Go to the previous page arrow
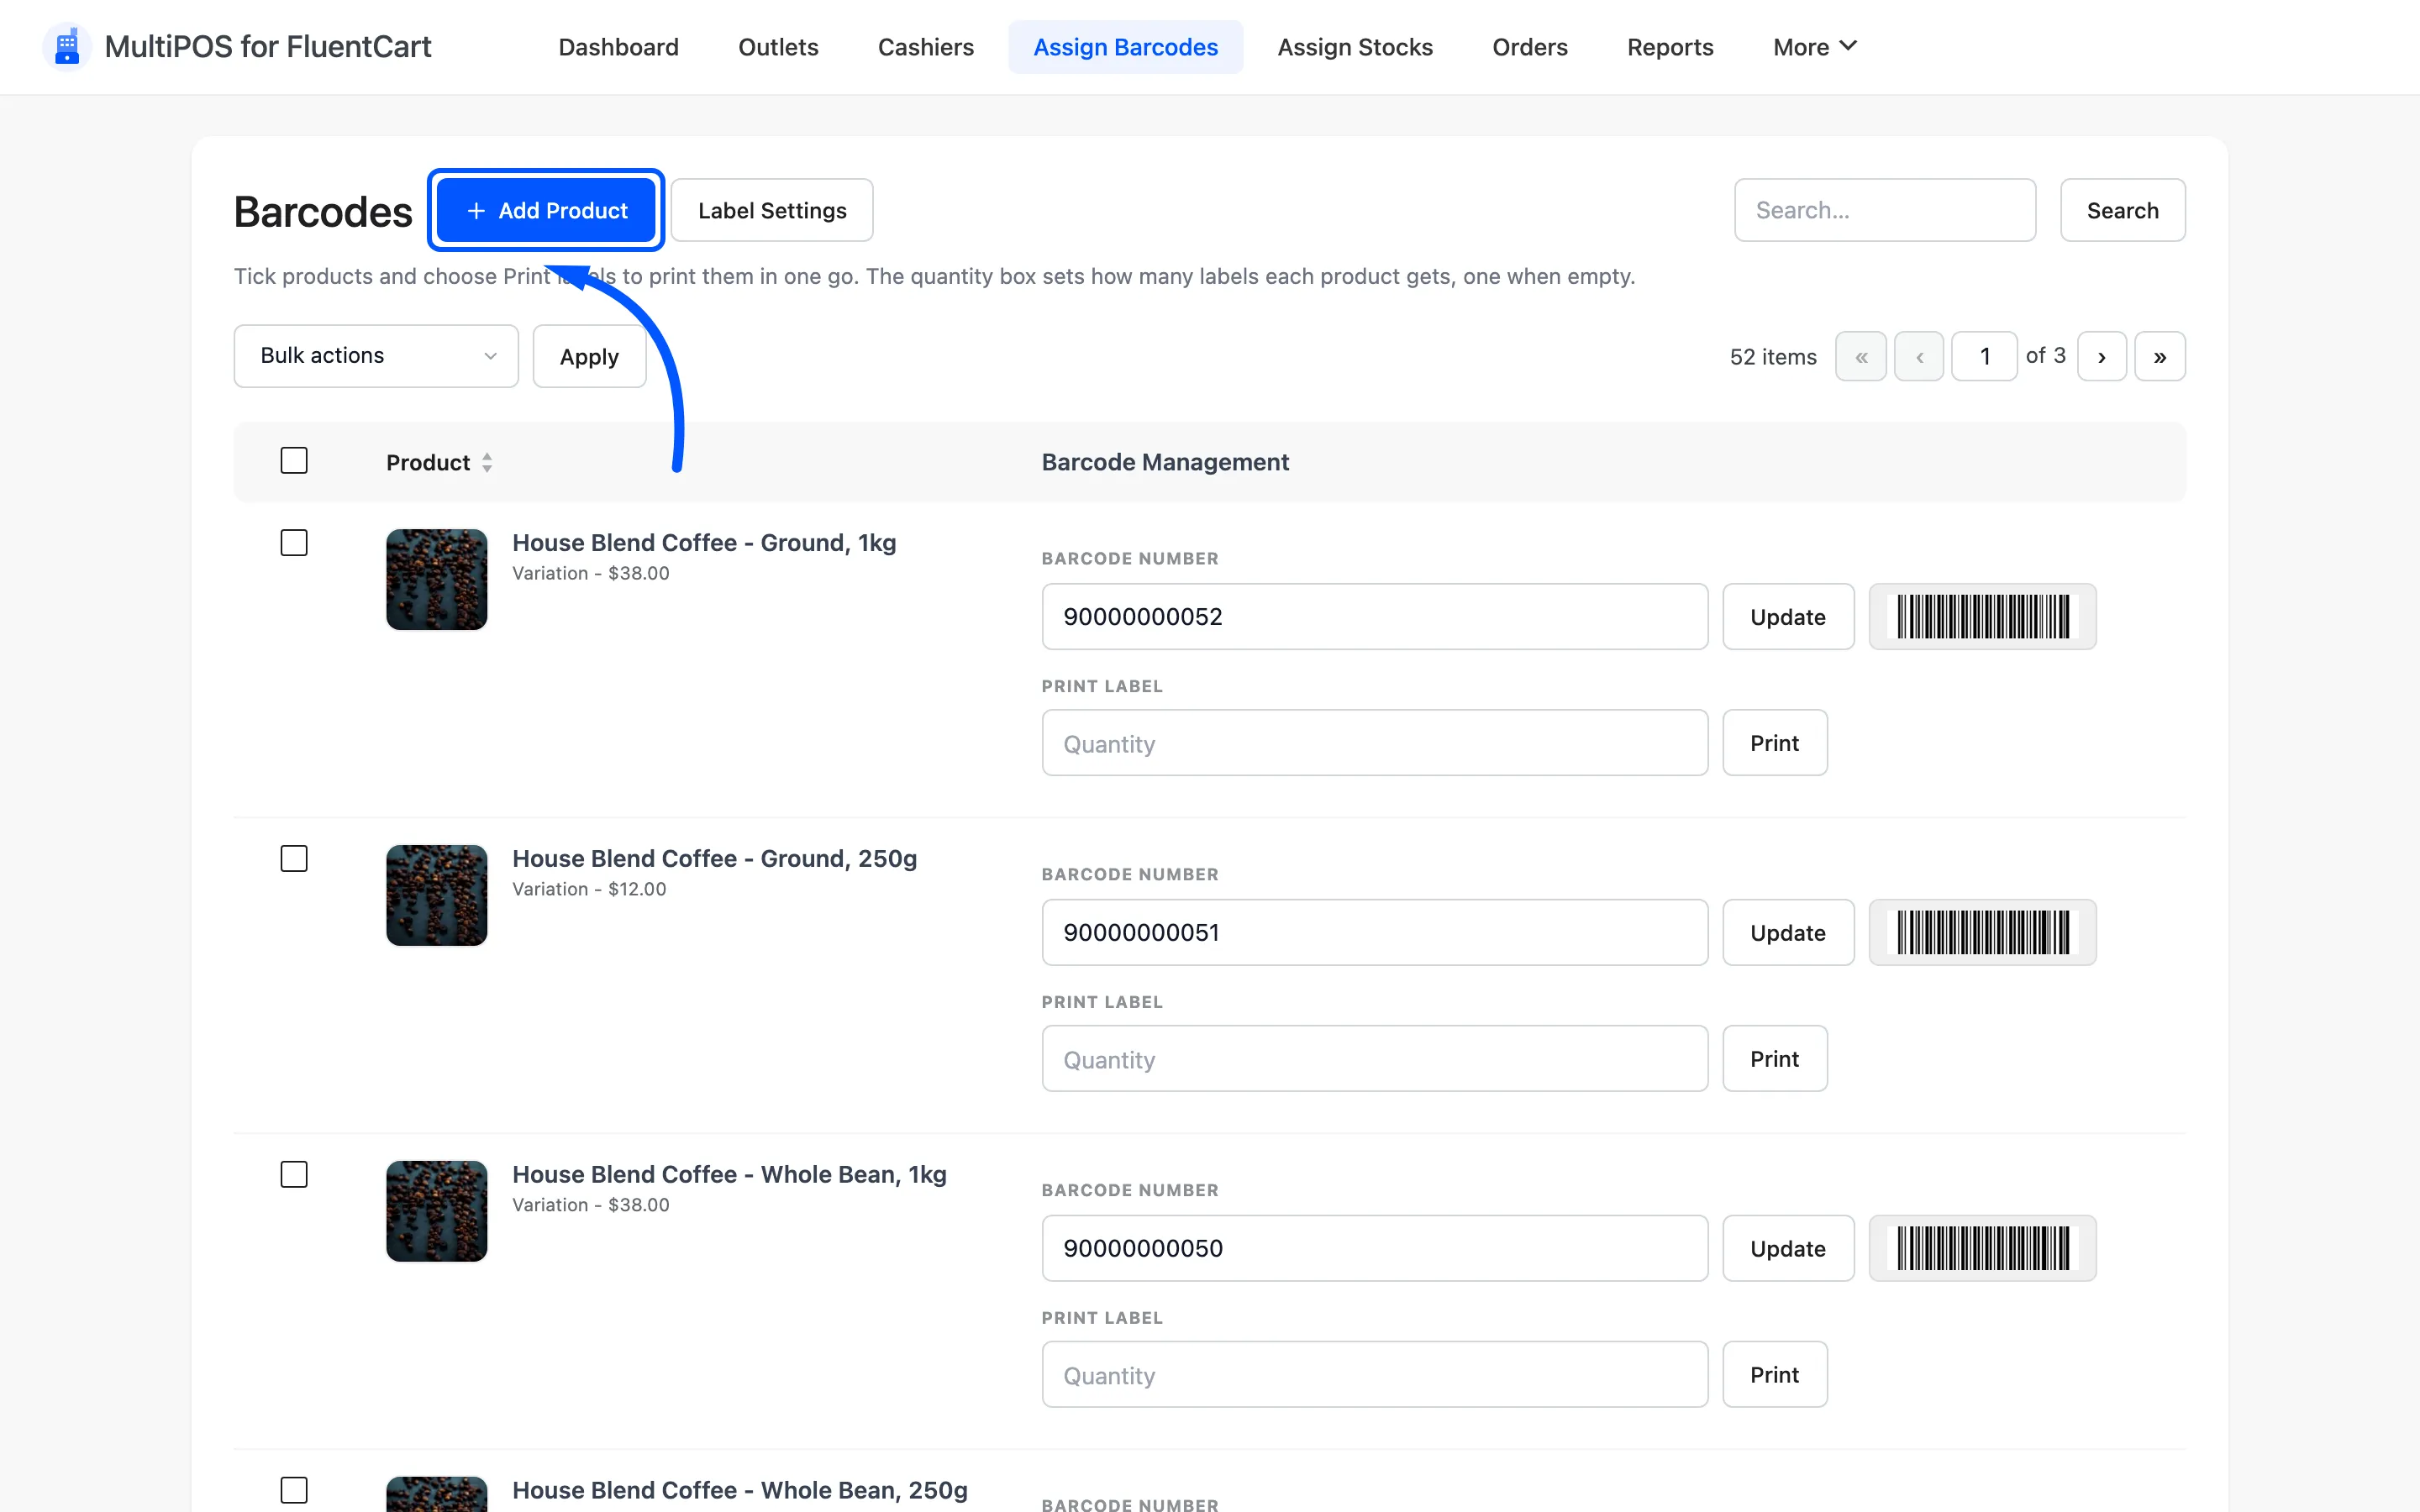The image size is (2420, 1512). click(1919, 357)
